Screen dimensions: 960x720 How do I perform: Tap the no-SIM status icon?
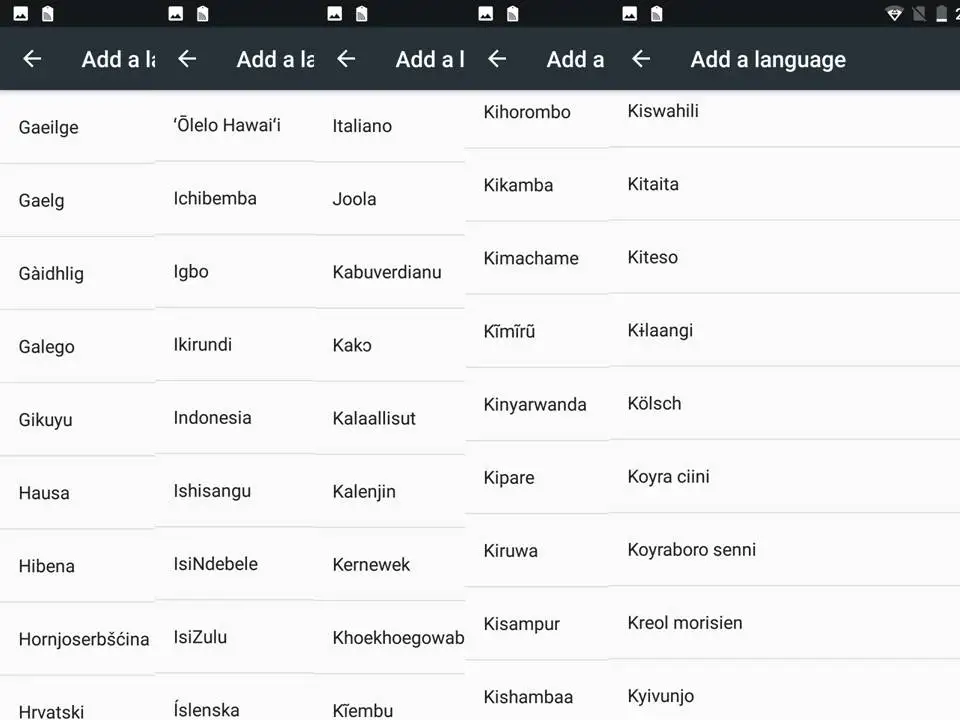tap(918, 14)
